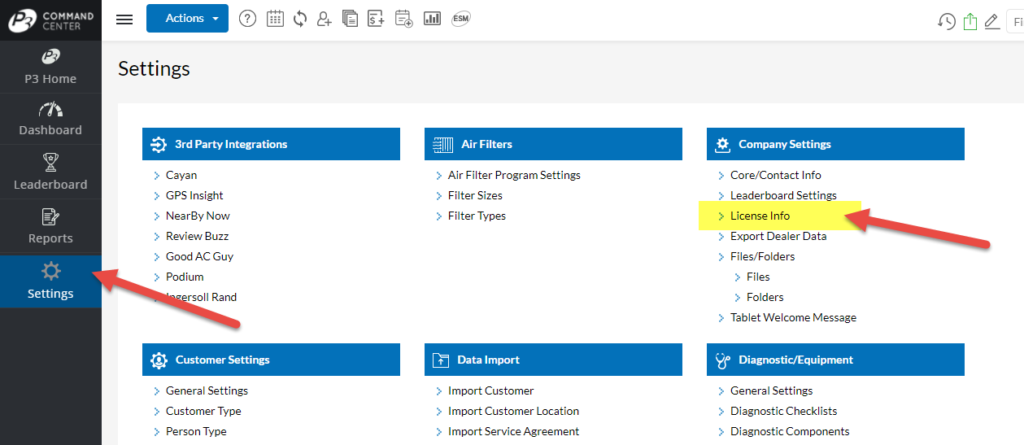Click the green share upload icon
Viewport: 1024px width, 445px height.
point(970,22)
